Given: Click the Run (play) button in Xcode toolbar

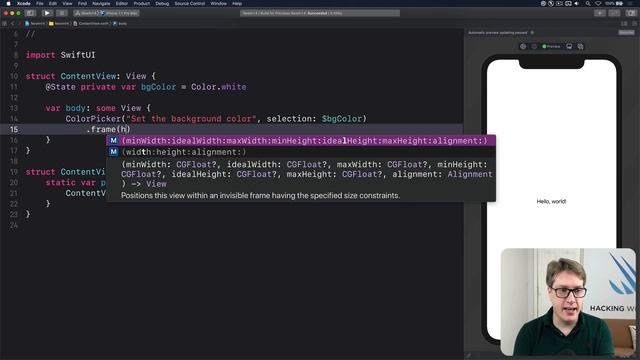Looking at the screenshot, I should point(47,13).
